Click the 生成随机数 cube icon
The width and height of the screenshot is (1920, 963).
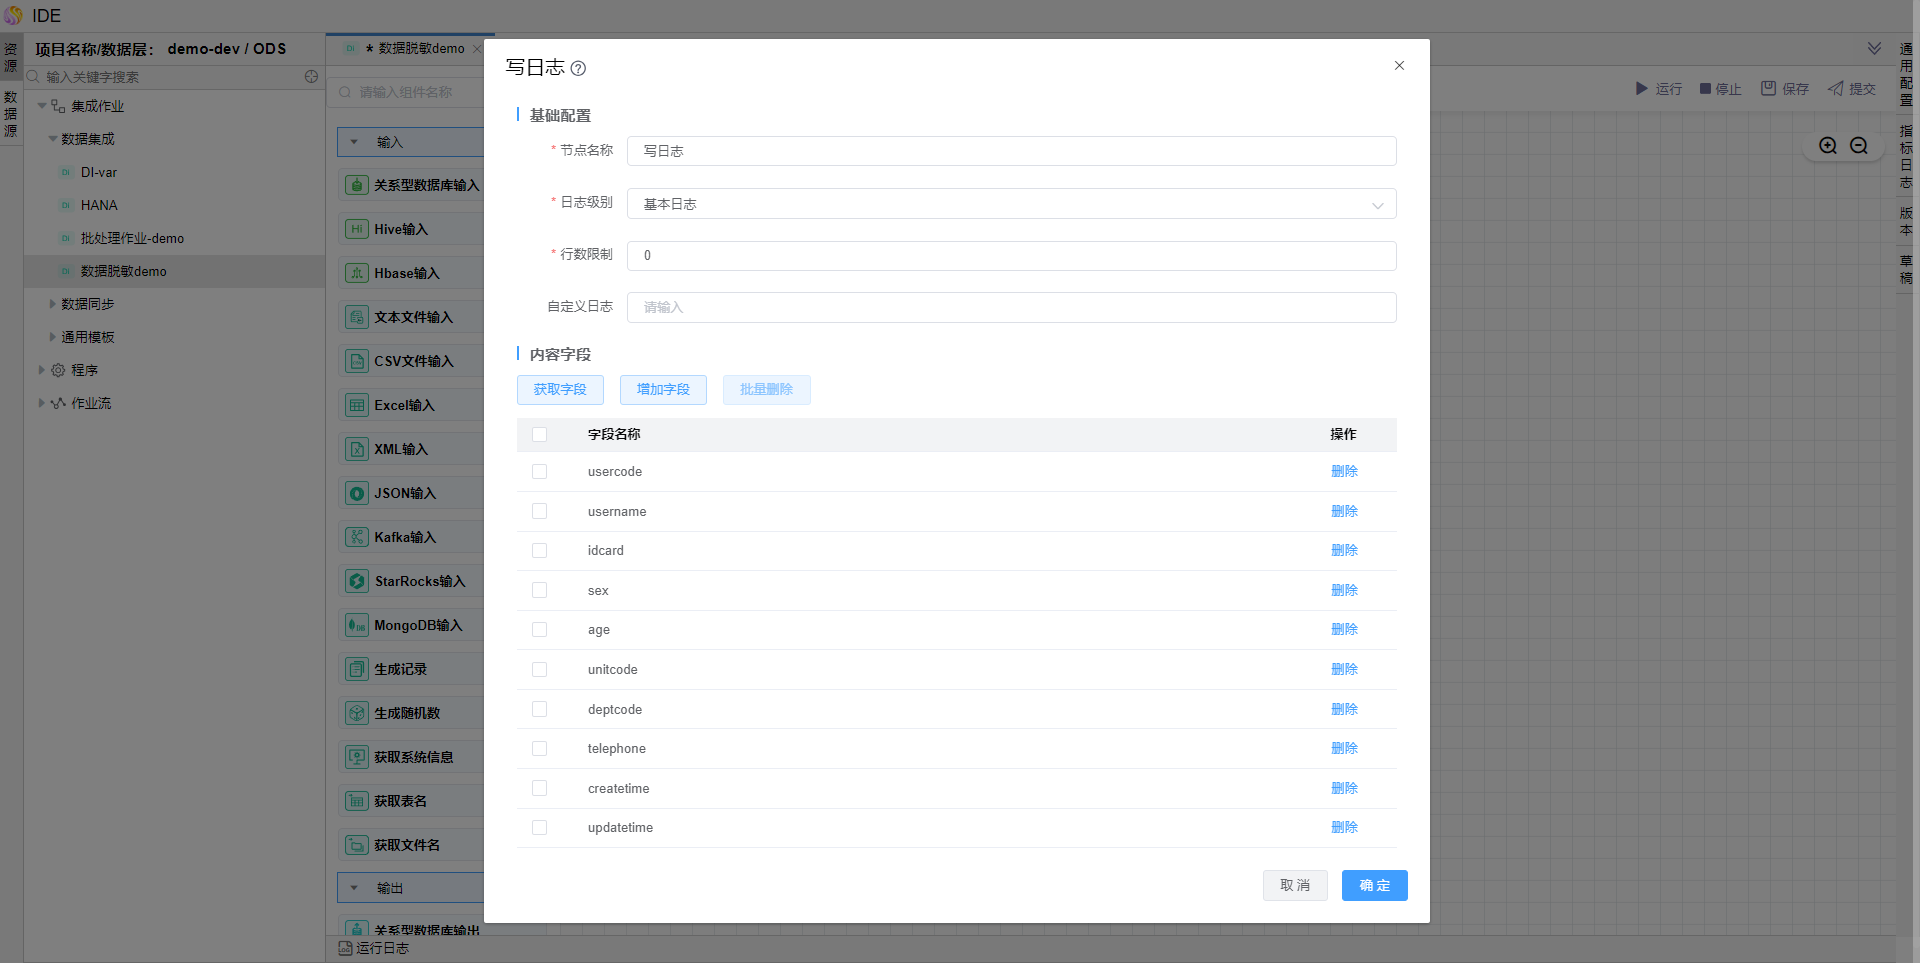(357, 713)
